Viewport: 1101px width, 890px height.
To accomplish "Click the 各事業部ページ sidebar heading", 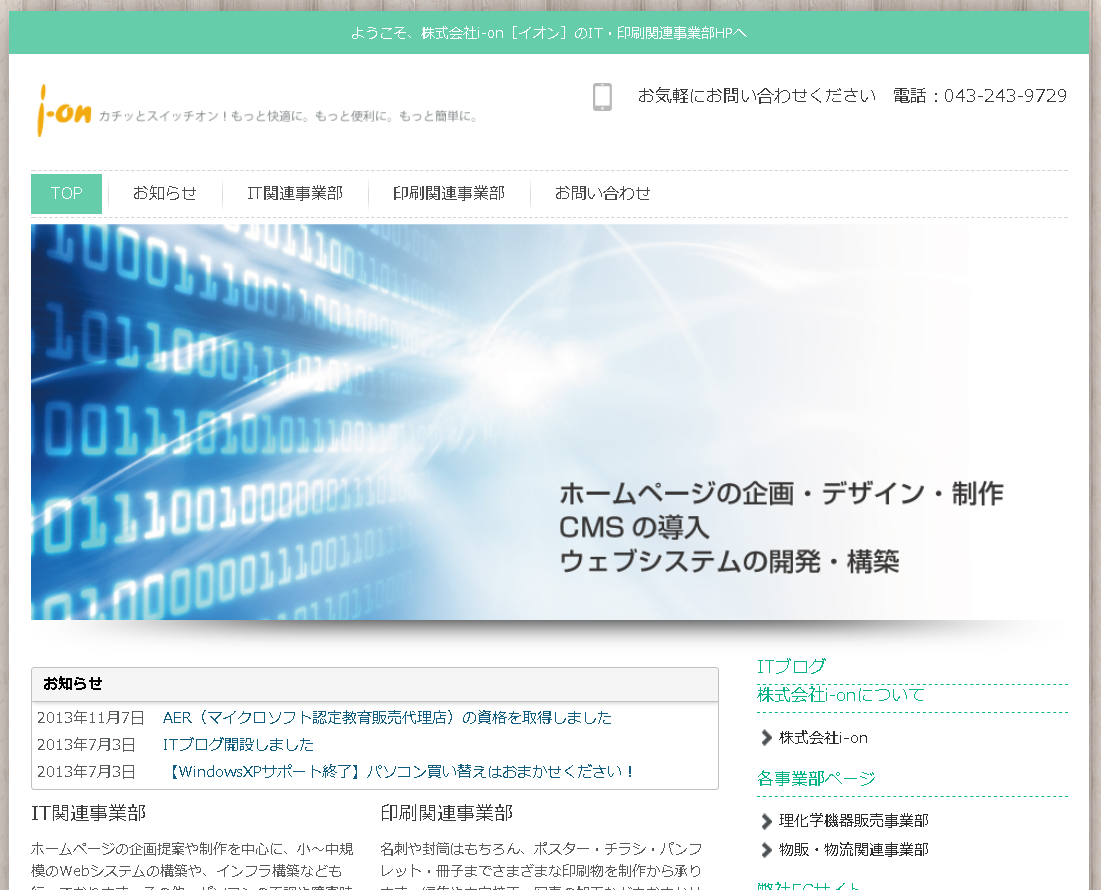I will coord(816,778).
